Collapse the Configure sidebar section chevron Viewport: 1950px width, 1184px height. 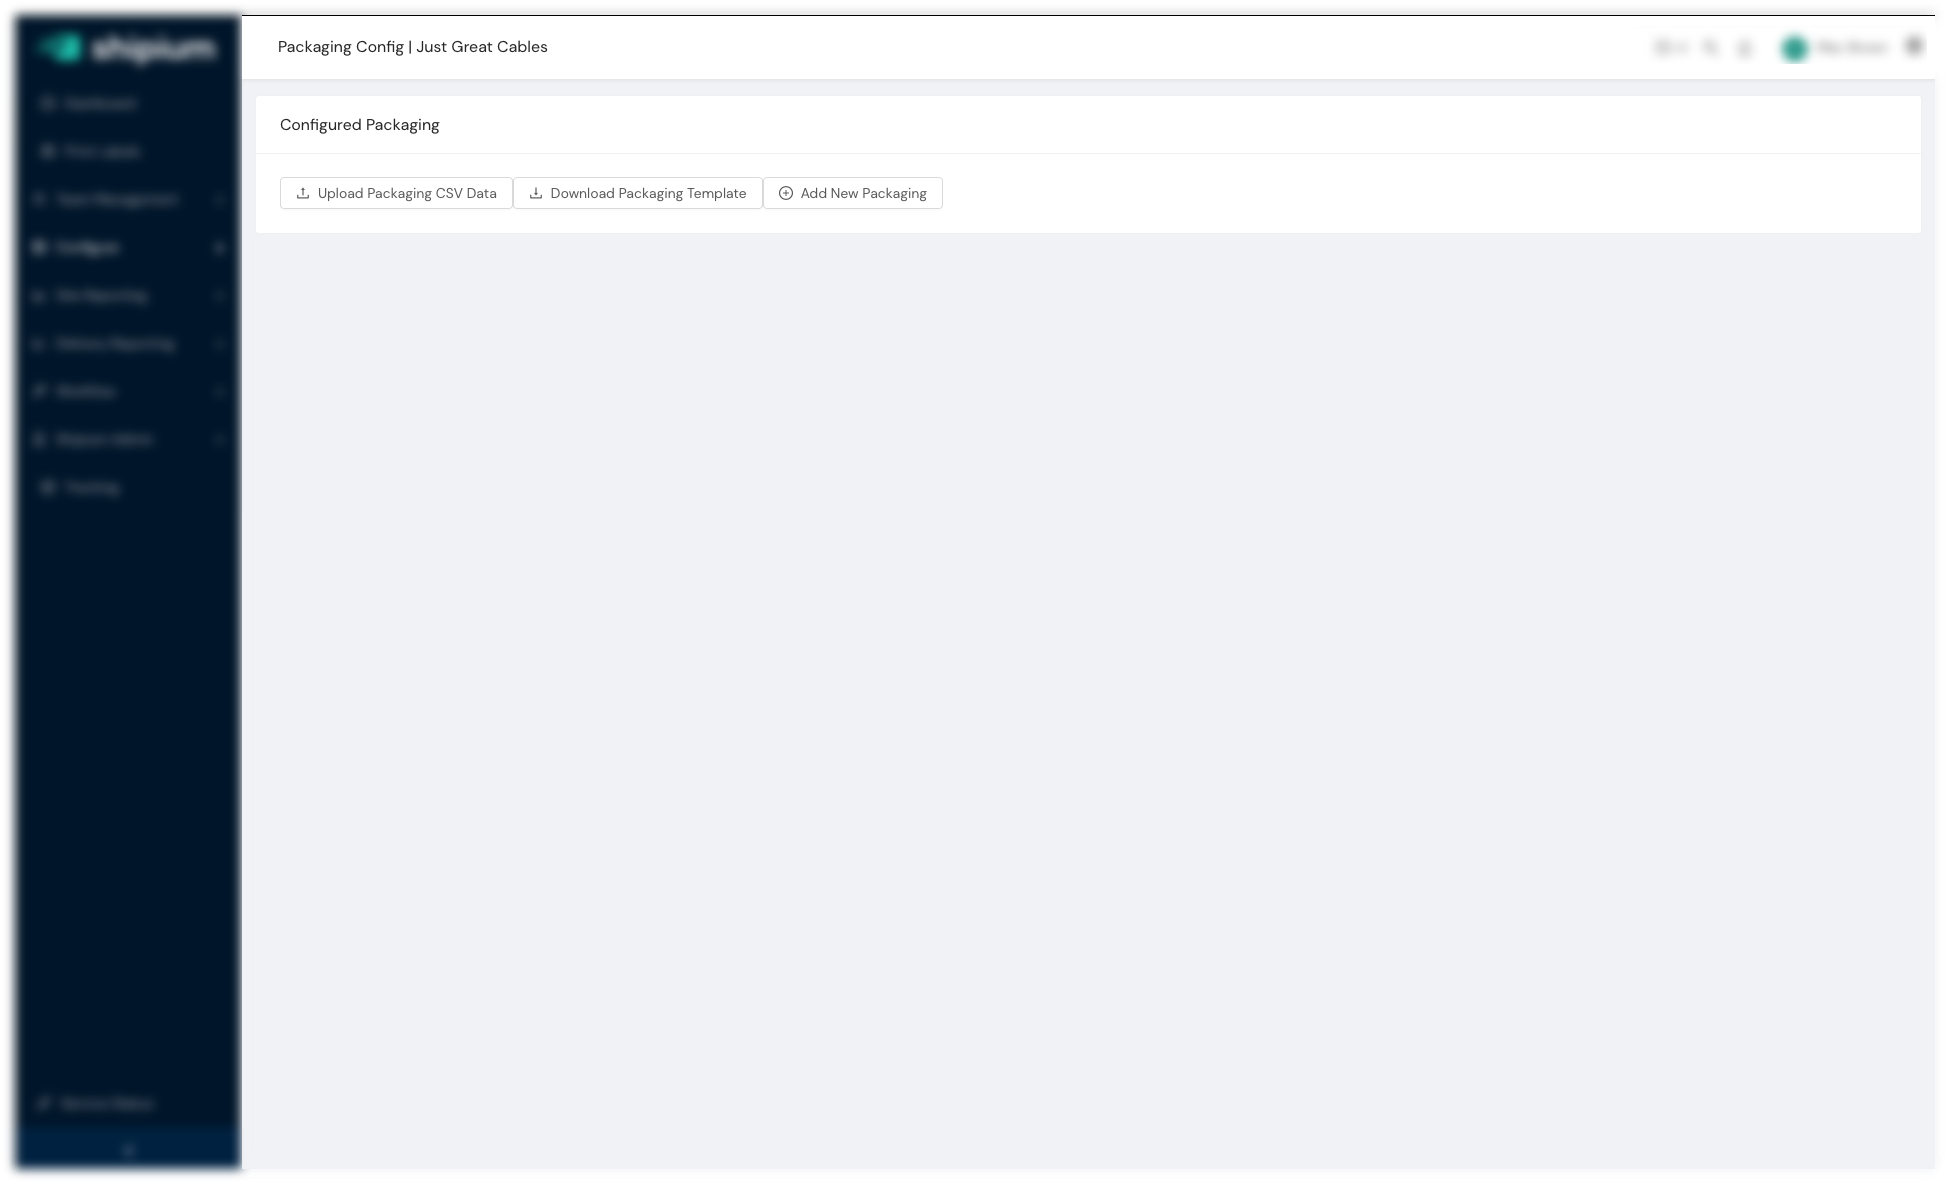(219, 248)
